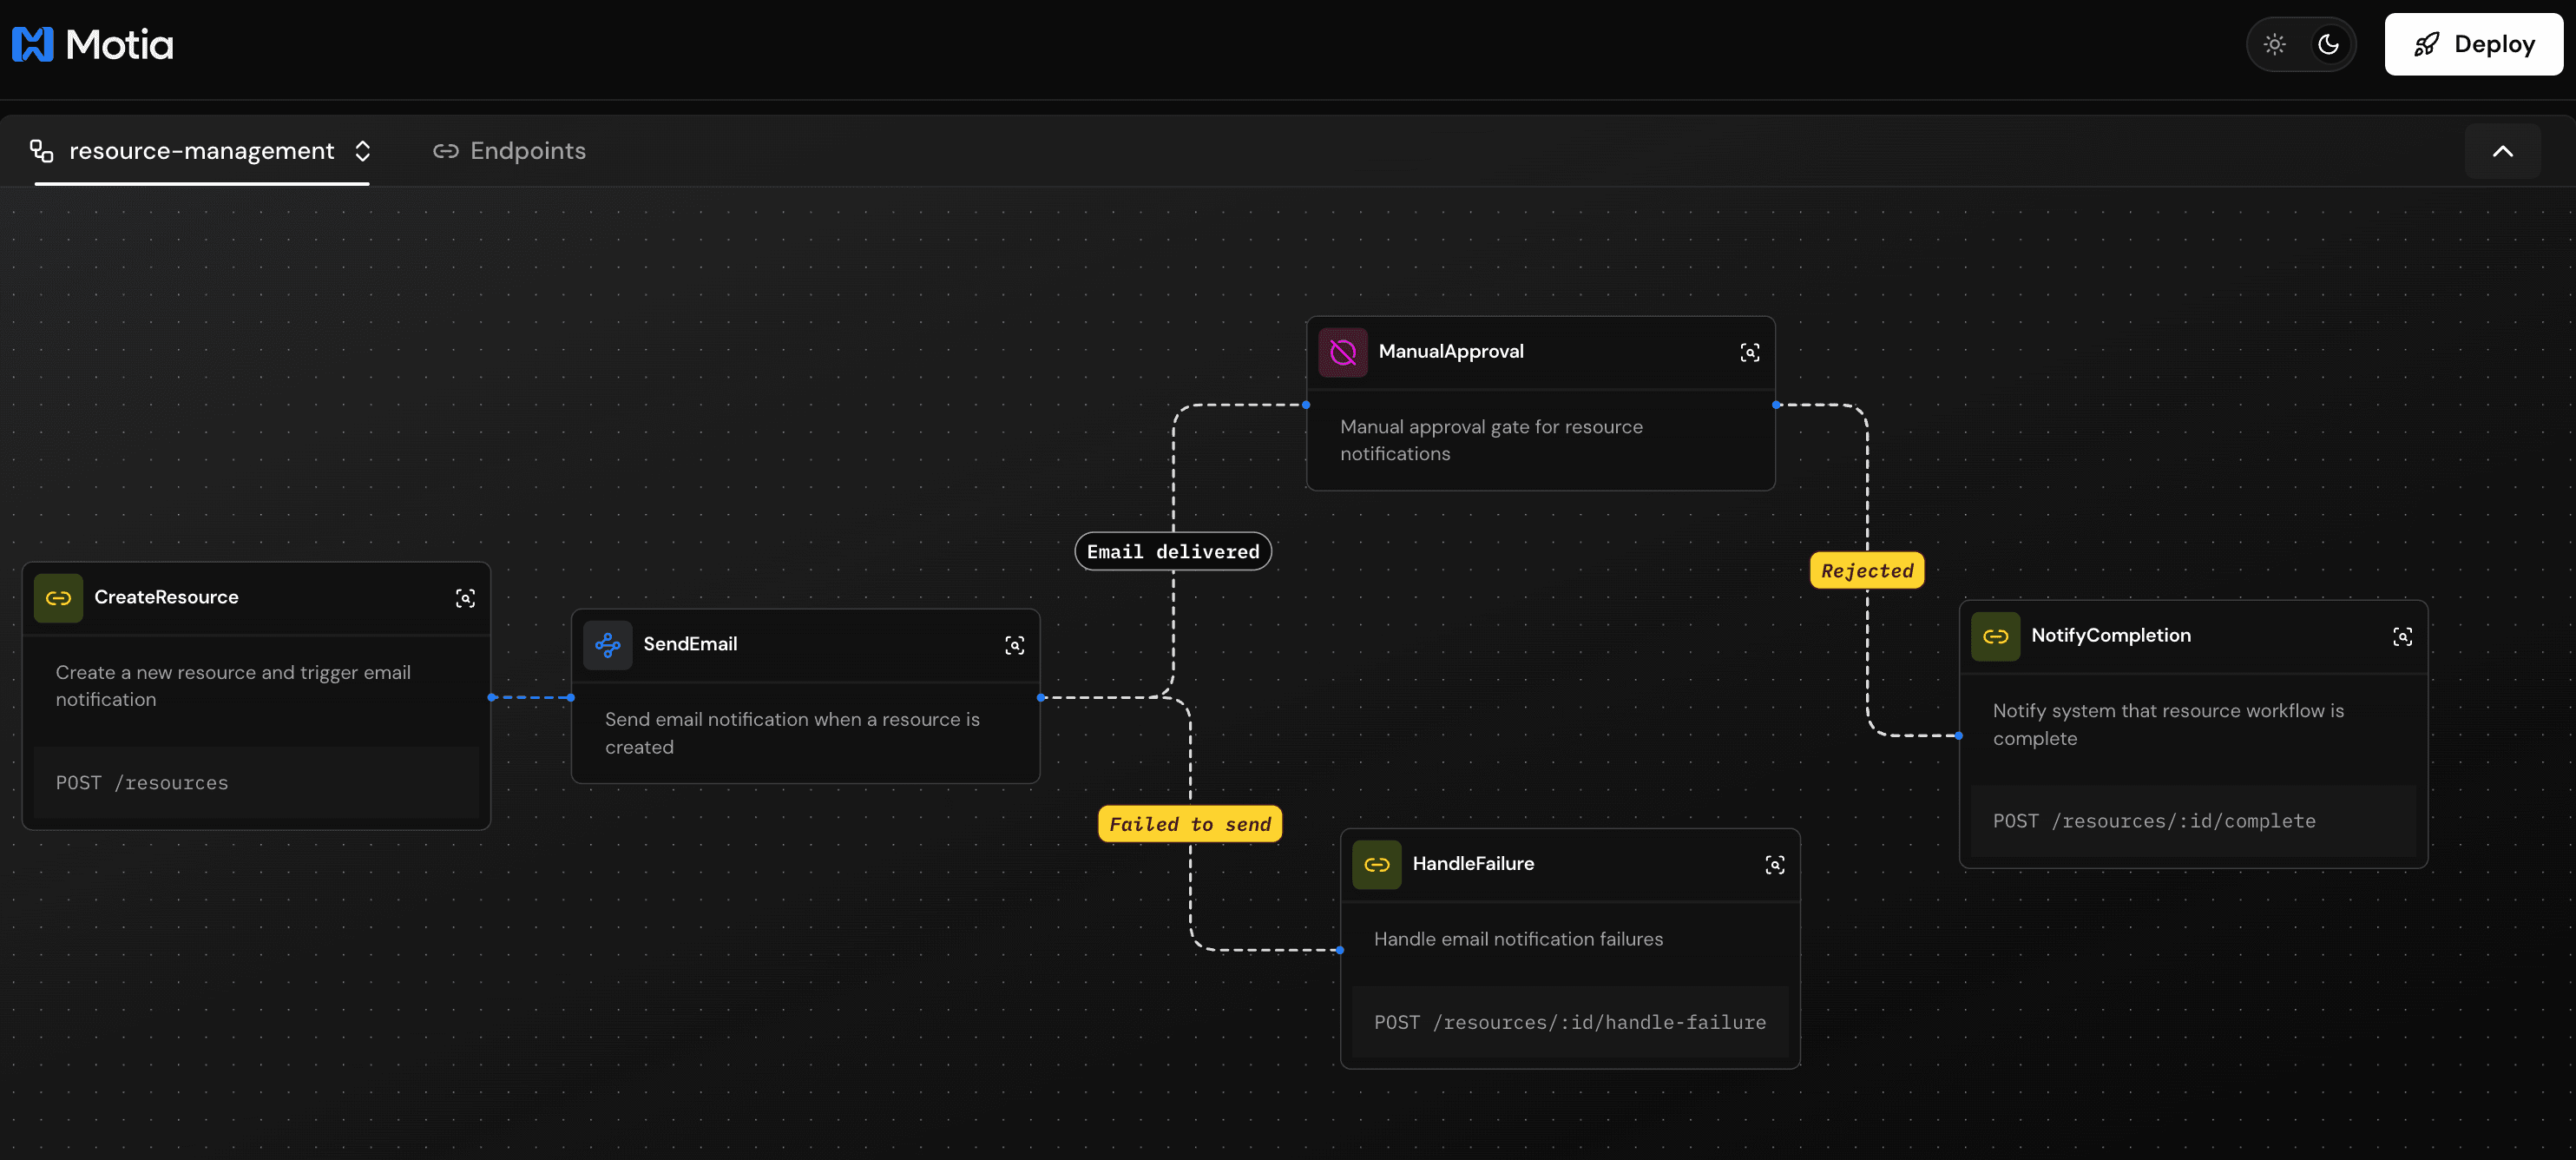Collapse the panel using the top-right chevron
This screenshot has height=1160, width=2576.
2503,150
